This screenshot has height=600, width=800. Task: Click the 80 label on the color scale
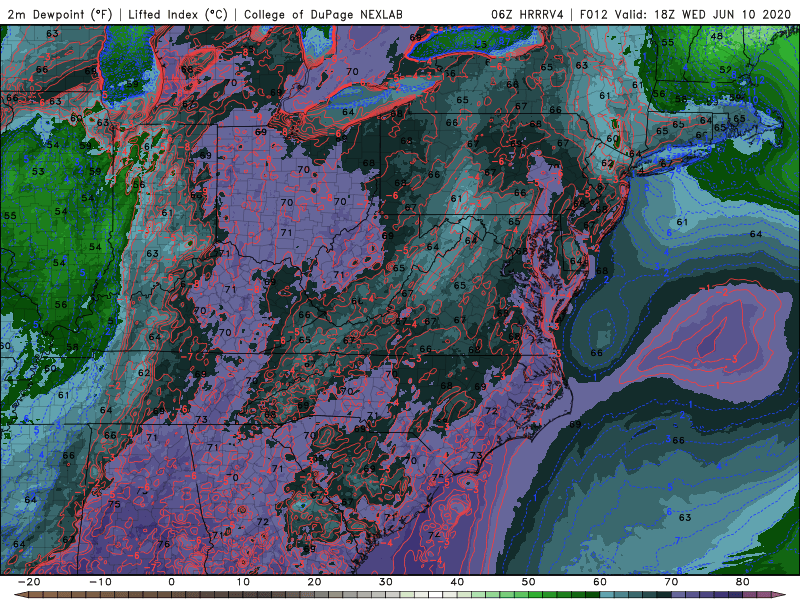[x=743, y=582]
